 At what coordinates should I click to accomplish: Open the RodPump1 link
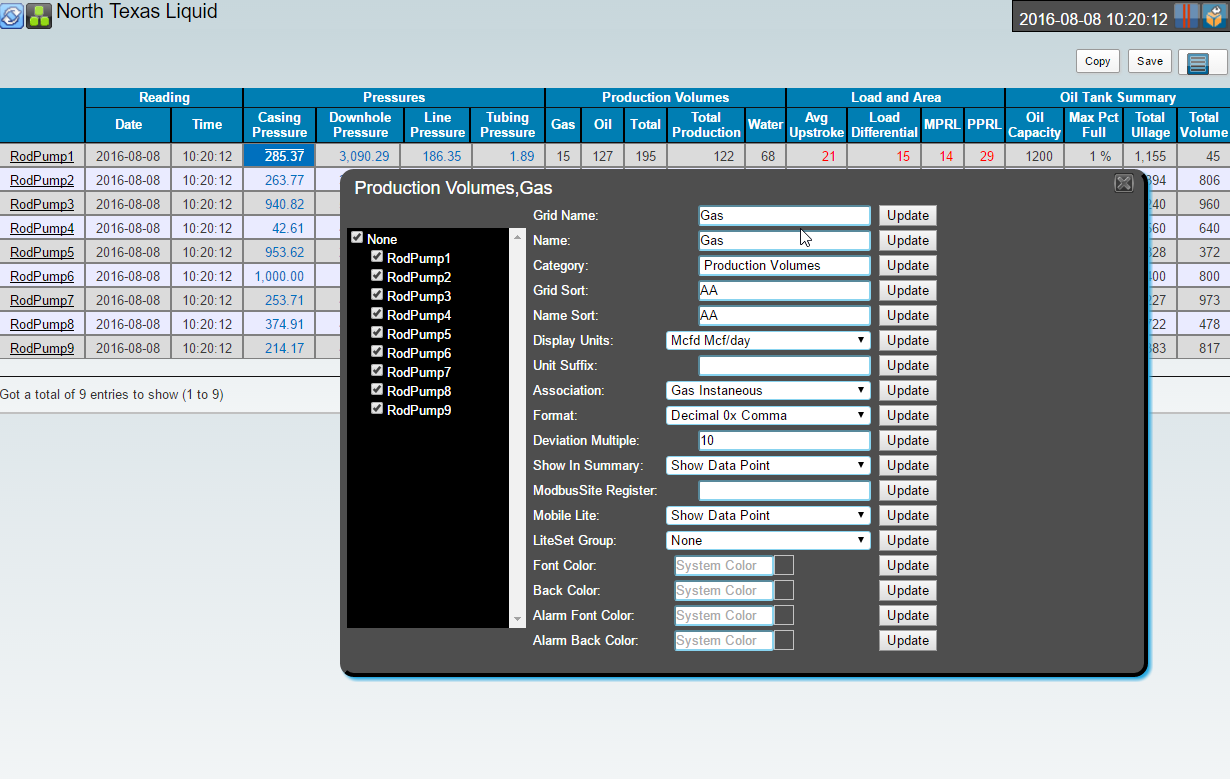[42, 156]
